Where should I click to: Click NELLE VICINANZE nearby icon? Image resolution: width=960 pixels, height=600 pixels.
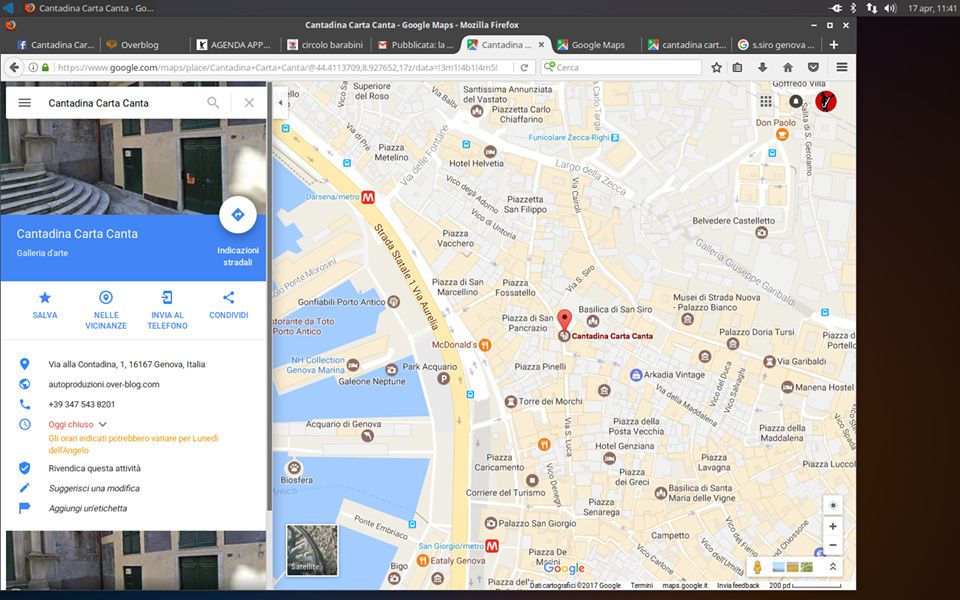click(106, 298)
